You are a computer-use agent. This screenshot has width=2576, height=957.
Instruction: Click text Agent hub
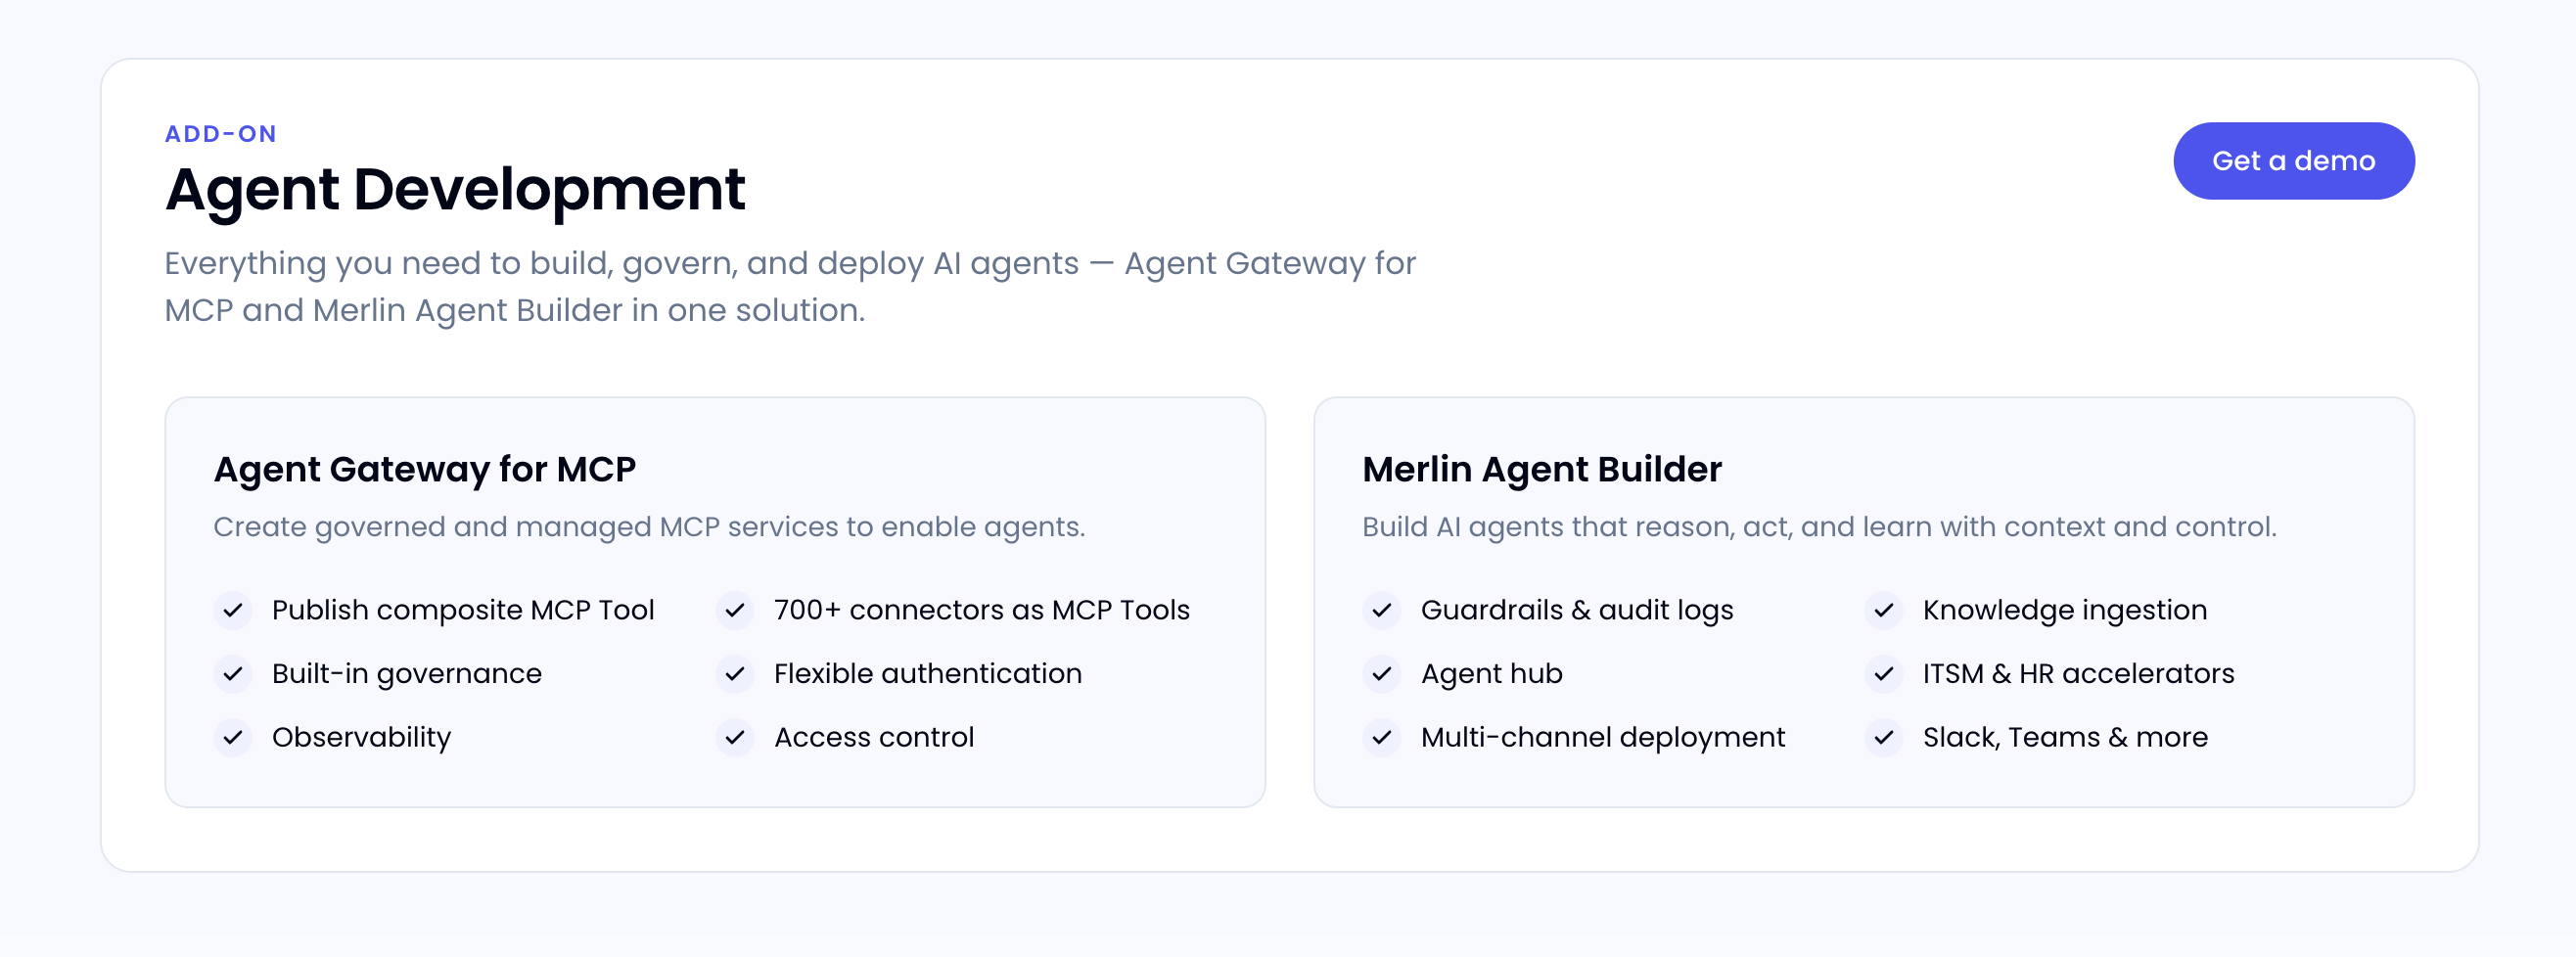coord(1492,674)
